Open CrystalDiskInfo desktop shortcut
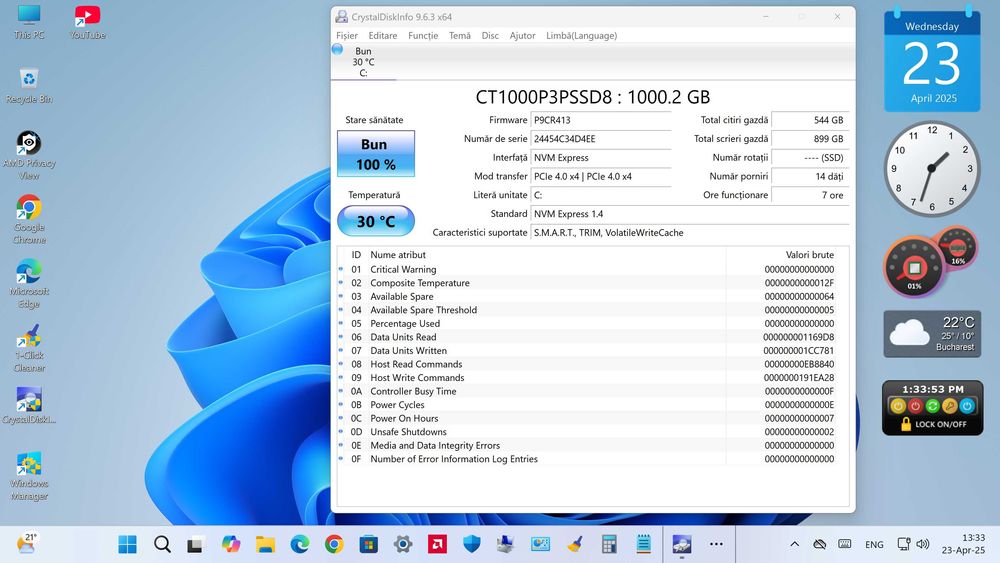 [x=29, y=402]
